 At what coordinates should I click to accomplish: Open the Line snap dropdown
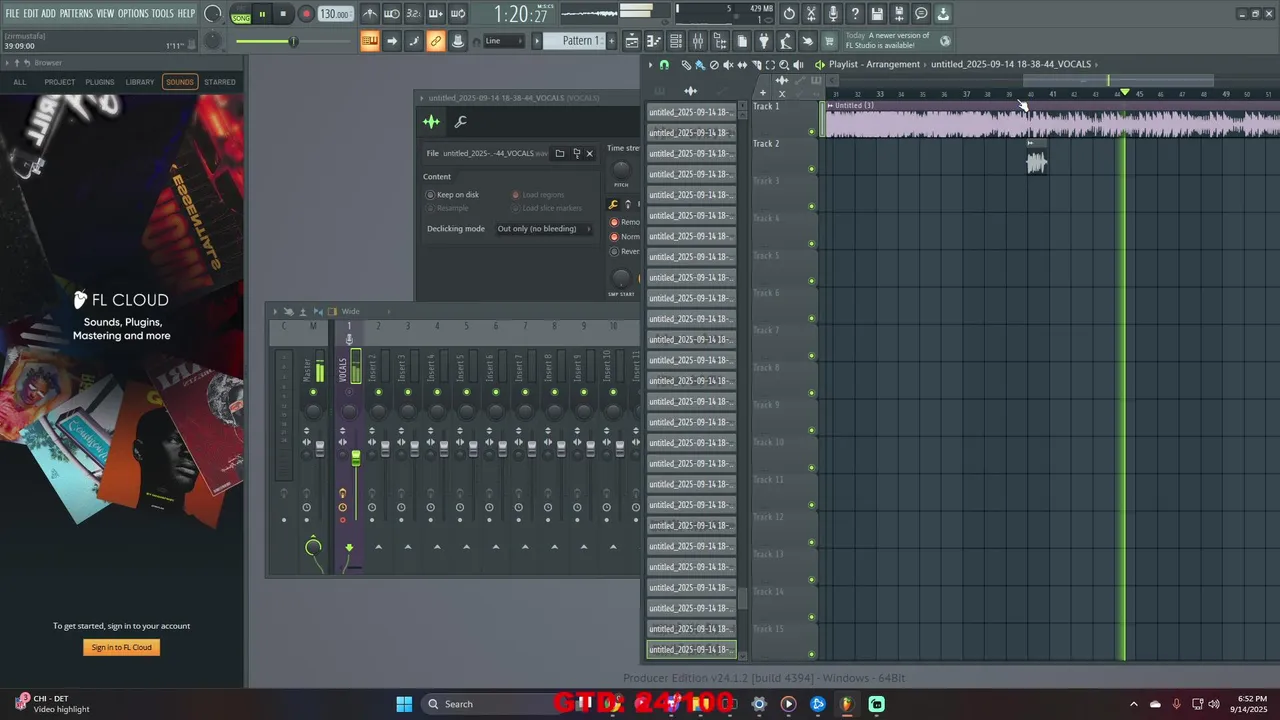point(503,41)
